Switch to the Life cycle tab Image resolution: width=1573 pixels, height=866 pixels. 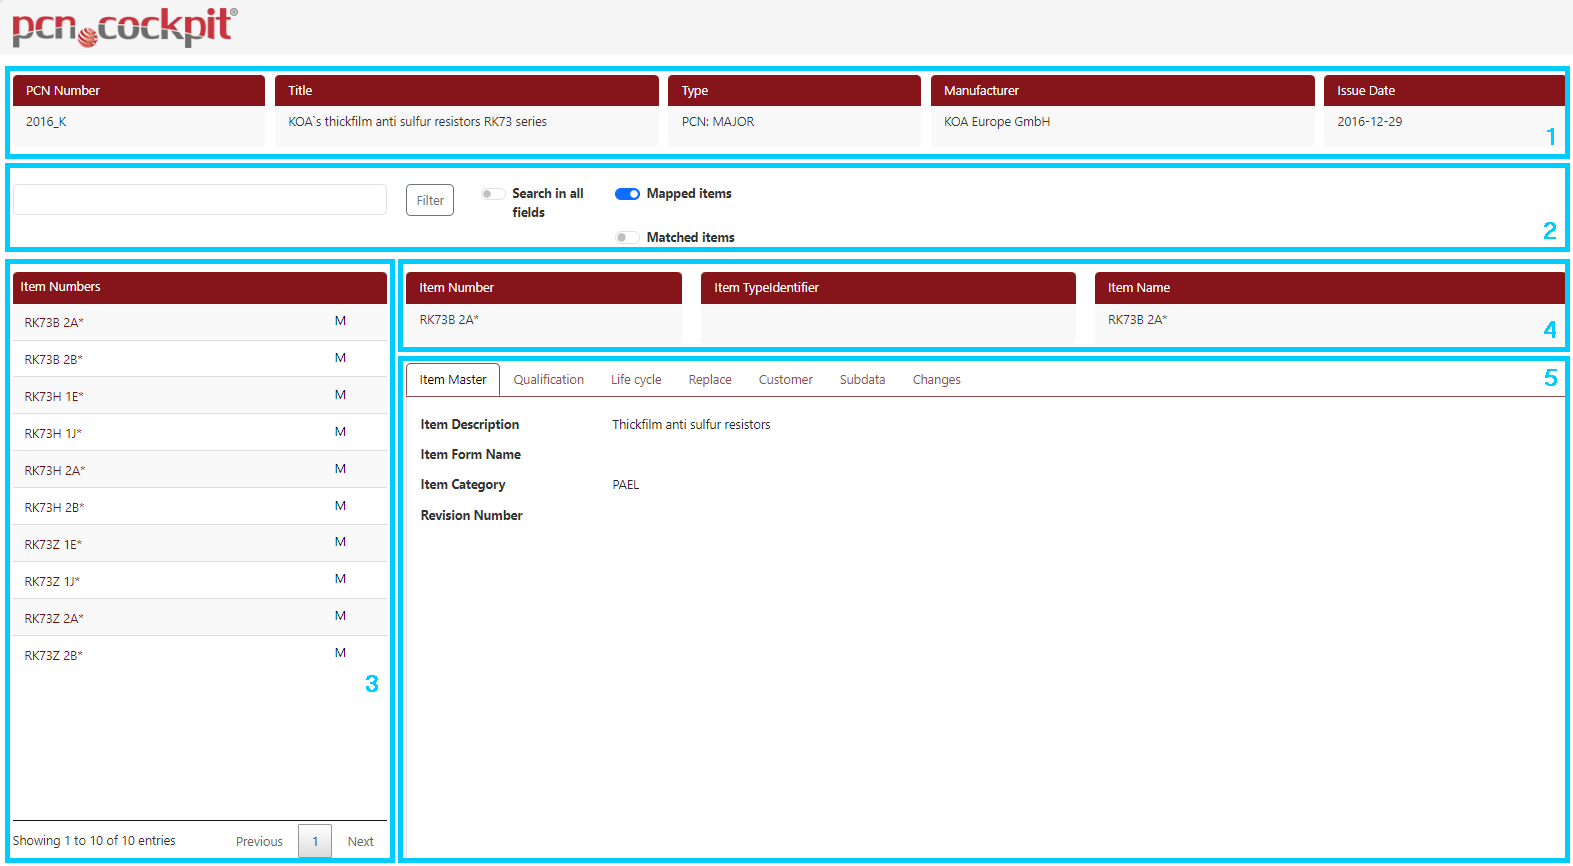(636, 380)
